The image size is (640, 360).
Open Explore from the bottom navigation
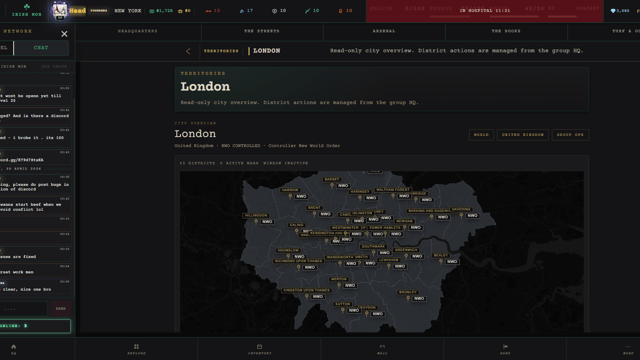[136, 349]
